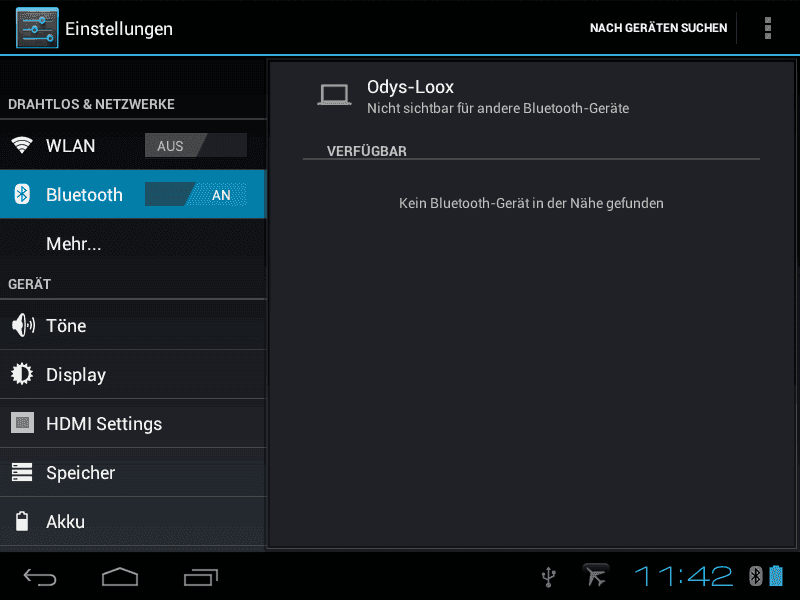Open the Recent apps navigation button
Screen dimensions: 800x600
coord(201,577)
